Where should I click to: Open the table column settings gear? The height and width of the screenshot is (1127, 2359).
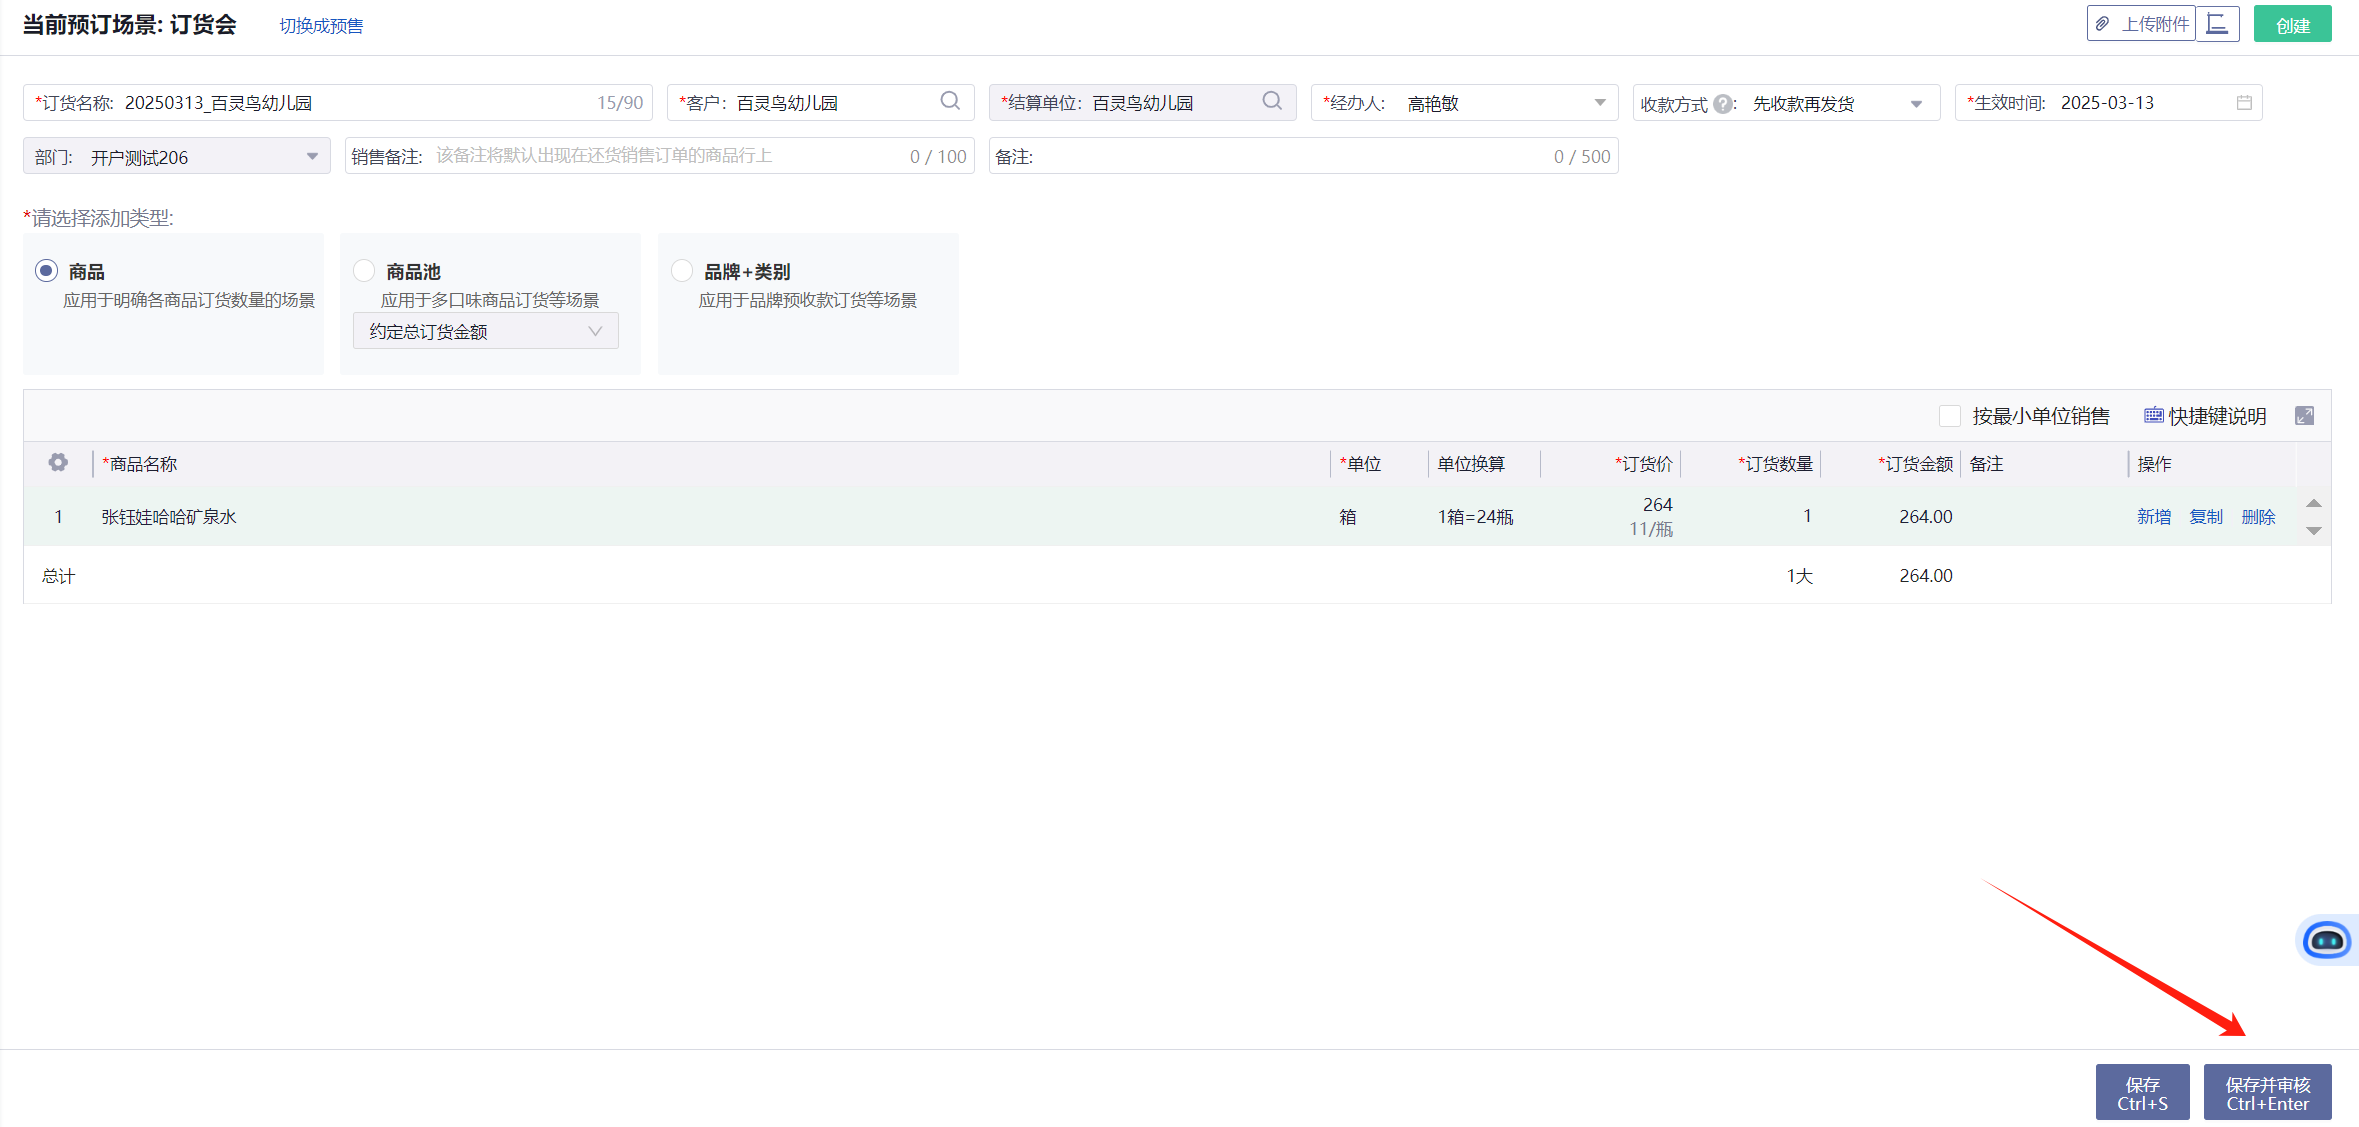[x=58, y=463]
